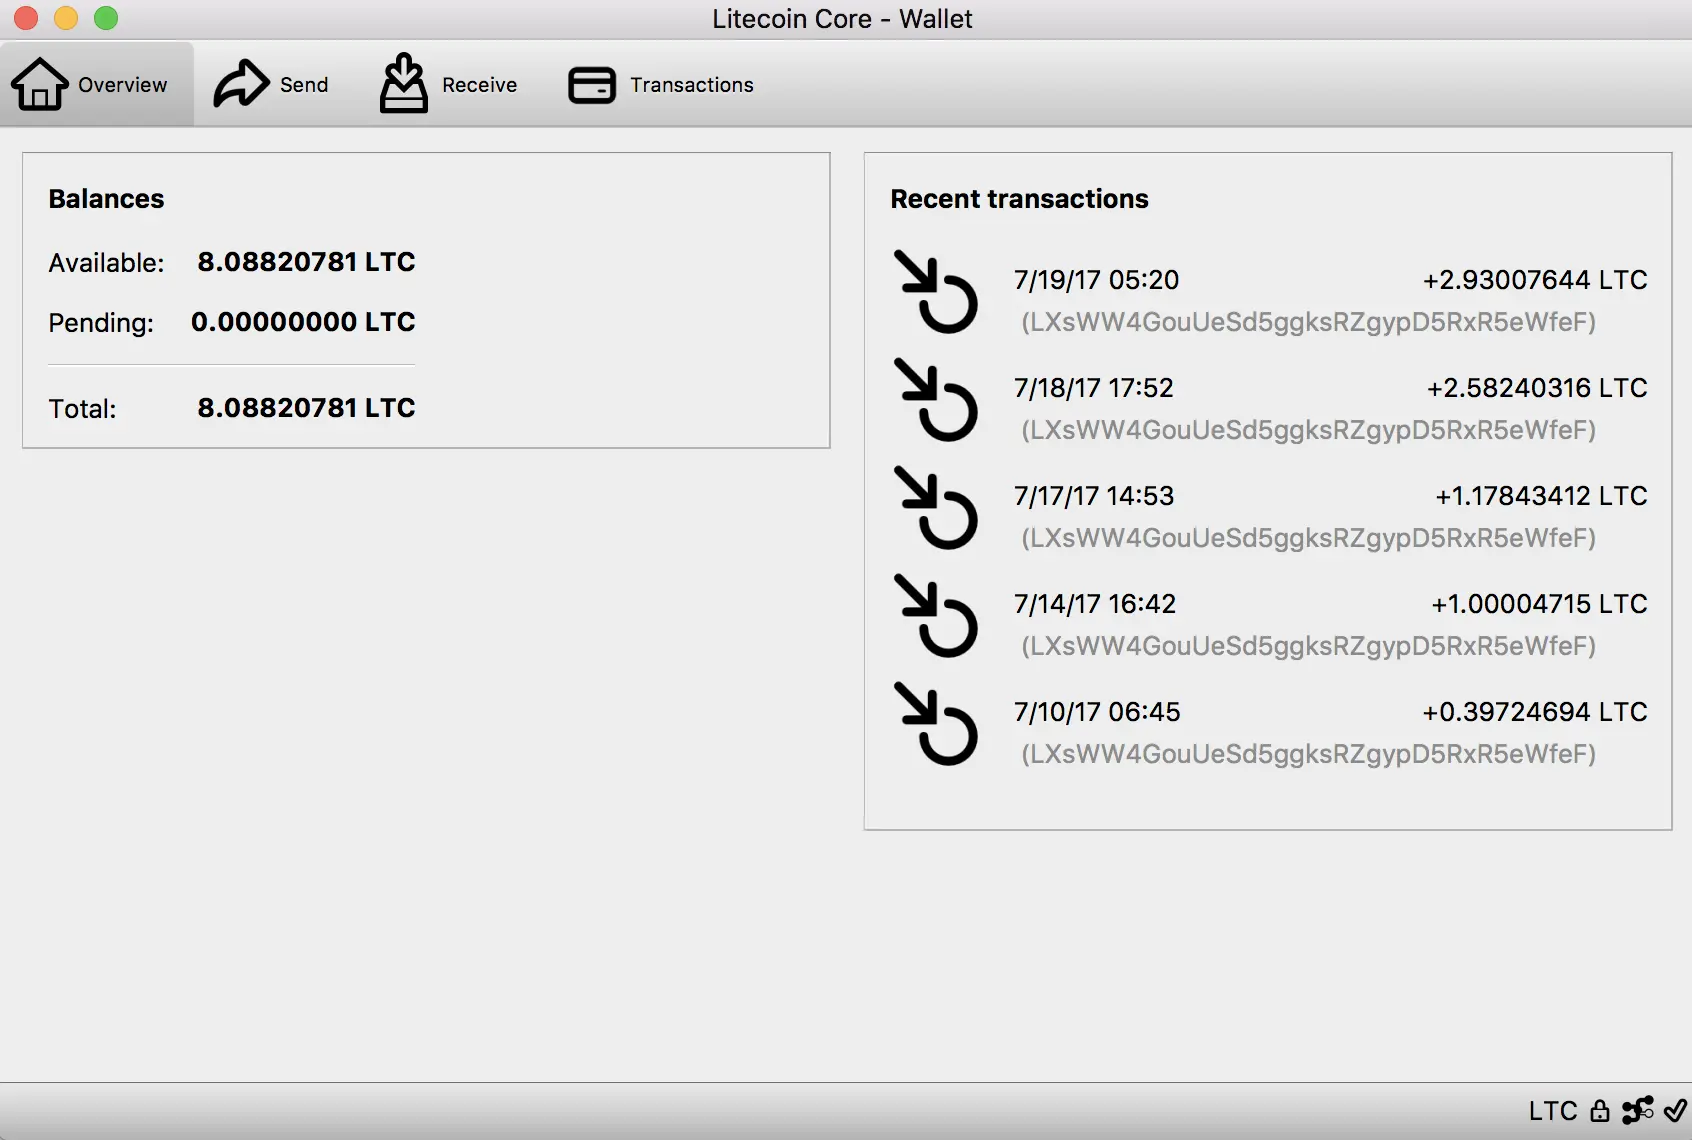Open the Receive tab
Screen dimensions: 1692x1140
(448, 84)
